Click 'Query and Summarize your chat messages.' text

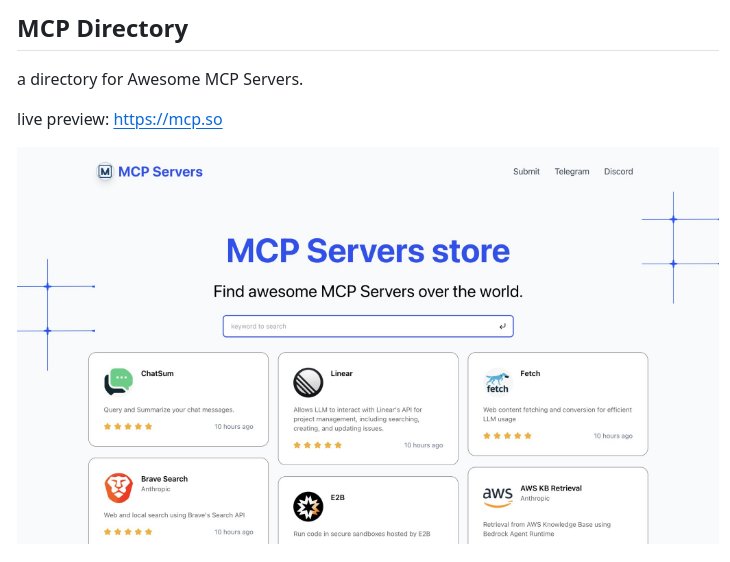pos(169,410)
